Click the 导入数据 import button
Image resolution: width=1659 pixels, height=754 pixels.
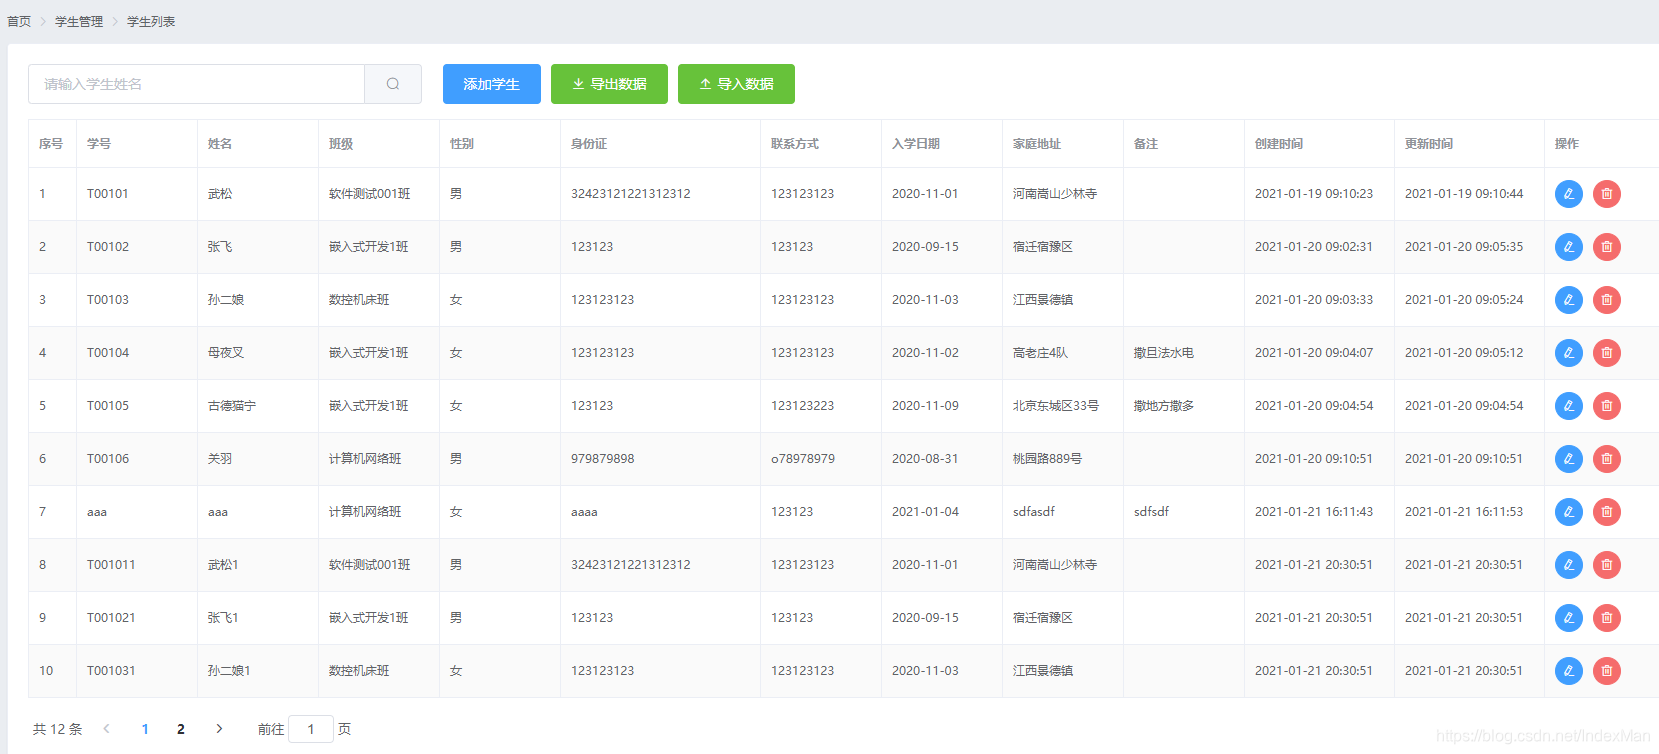click(736, 84)
